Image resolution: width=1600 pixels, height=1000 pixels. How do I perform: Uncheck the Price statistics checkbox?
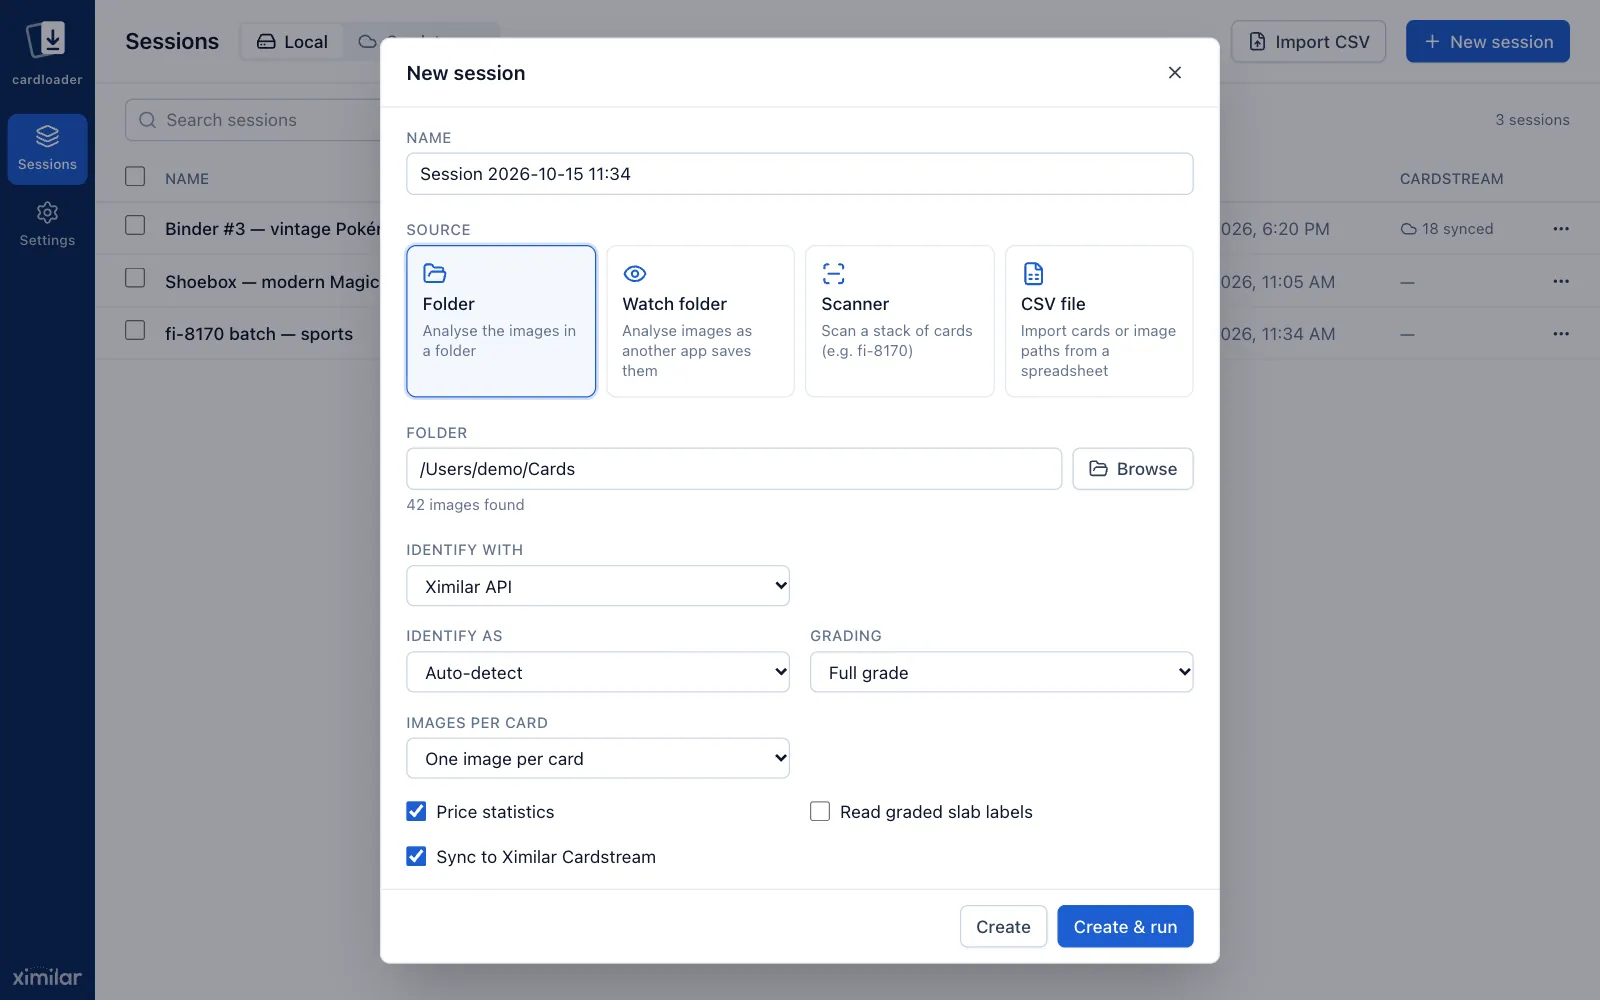[416, 811]
